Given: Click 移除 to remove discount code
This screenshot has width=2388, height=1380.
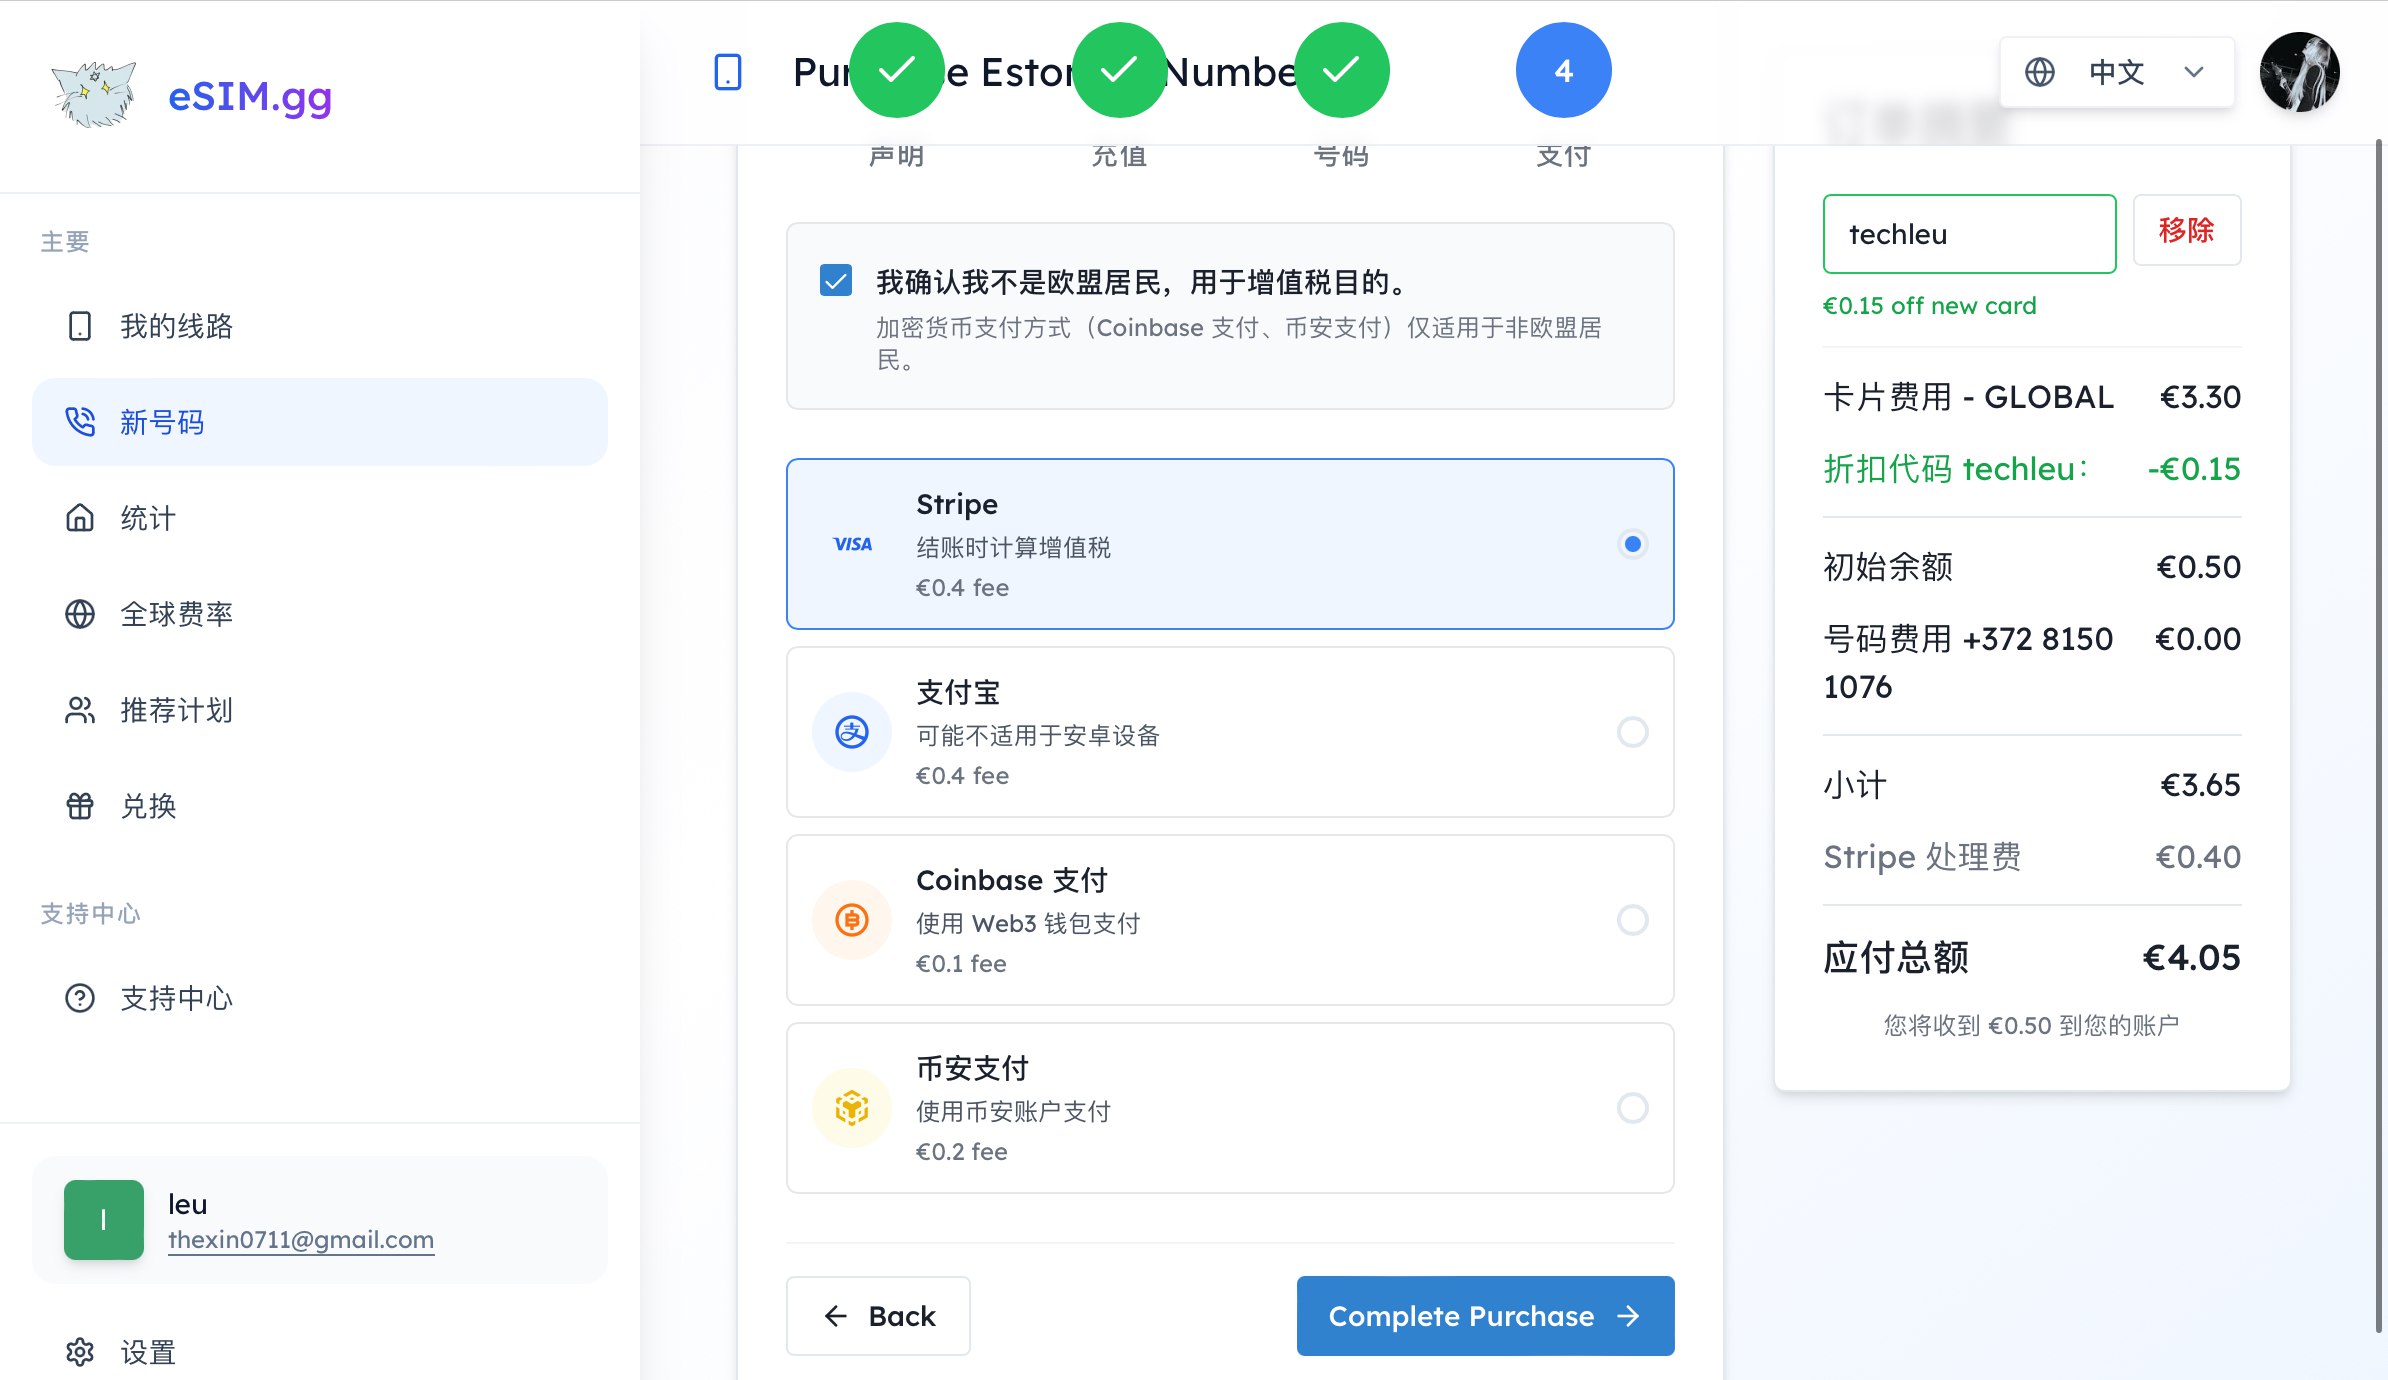Looking at the screenshot, I should (x=2187, y=230).
